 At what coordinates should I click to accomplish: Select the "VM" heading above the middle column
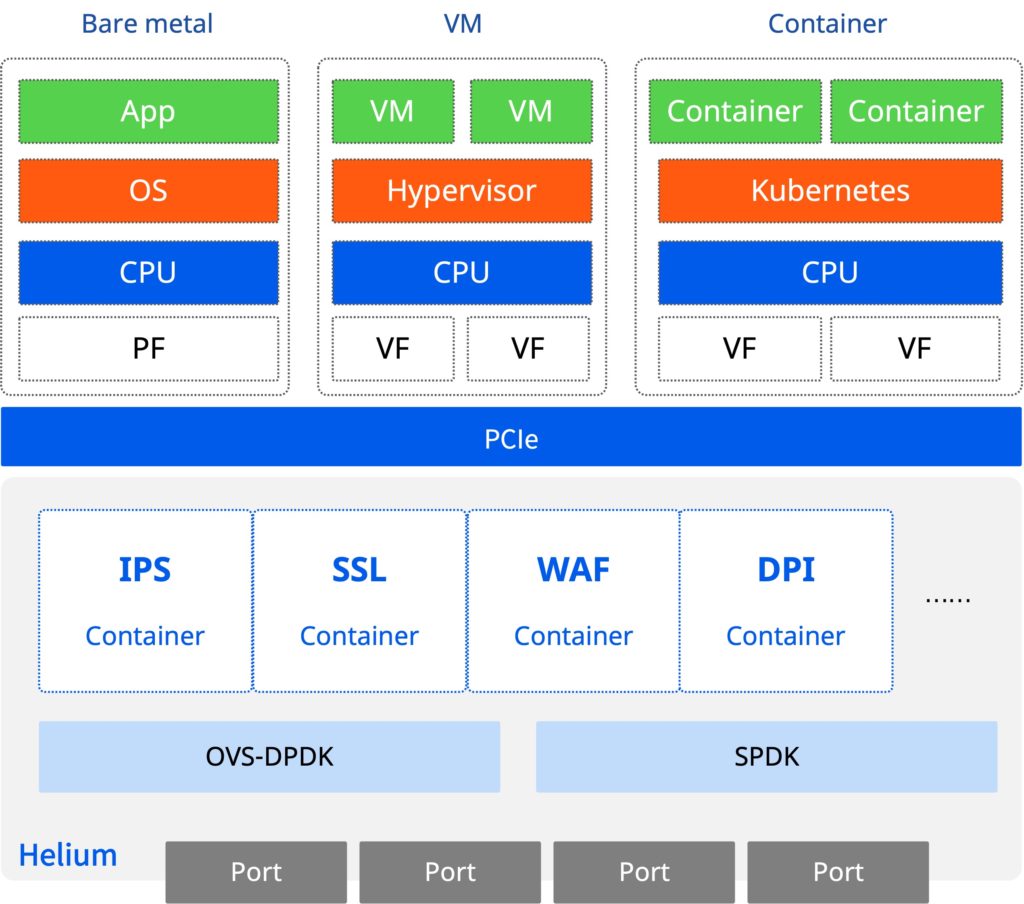tap(462, 24)
